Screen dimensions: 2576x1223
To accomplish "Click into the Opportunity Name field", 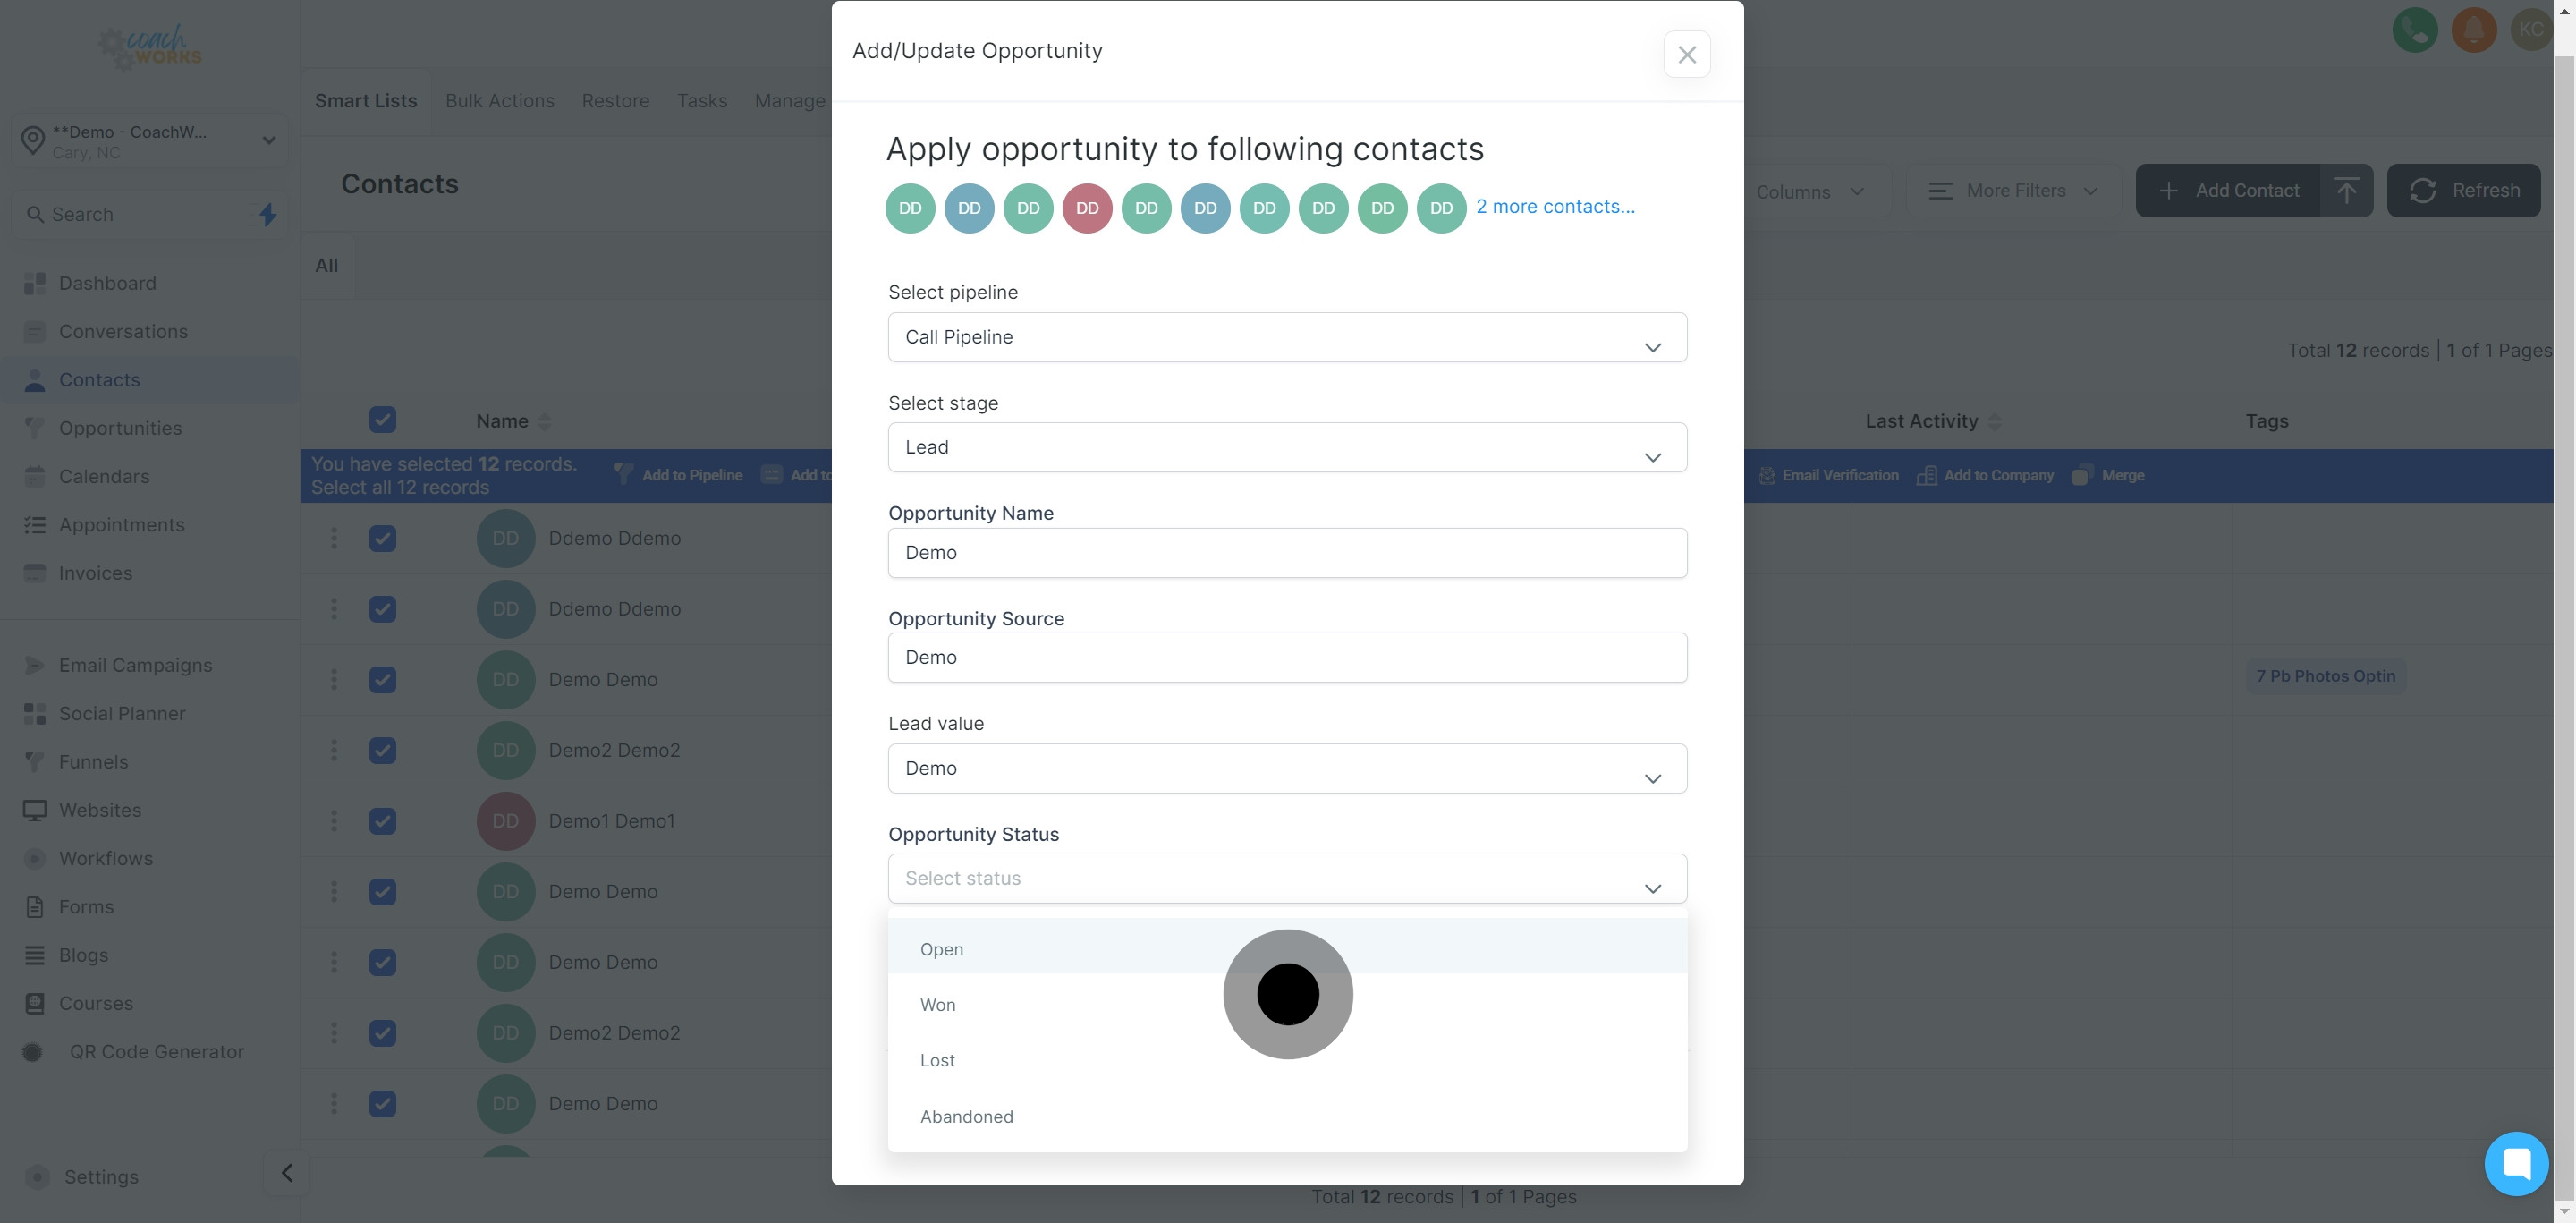I will pos(1287,553).
